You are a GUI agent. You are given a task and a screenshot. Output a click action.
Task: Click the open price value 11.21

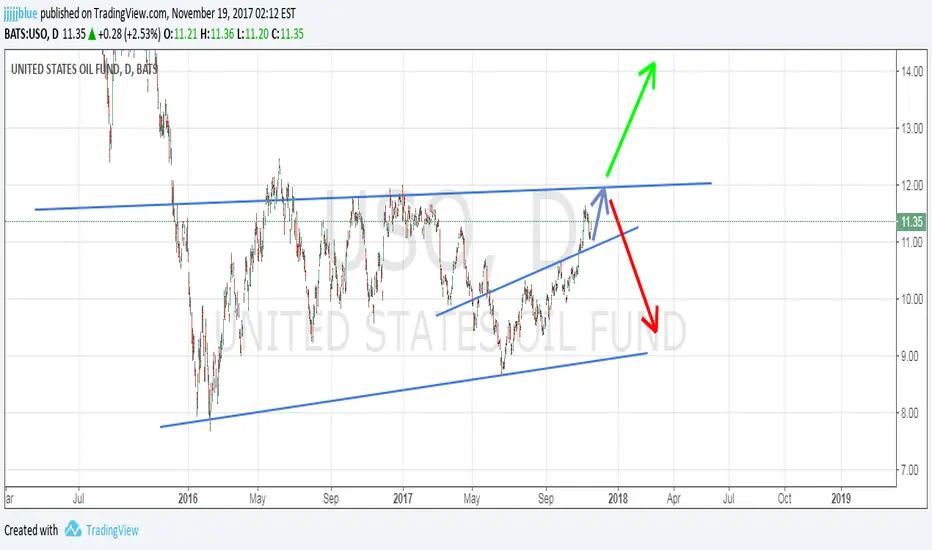click(185, 34)
